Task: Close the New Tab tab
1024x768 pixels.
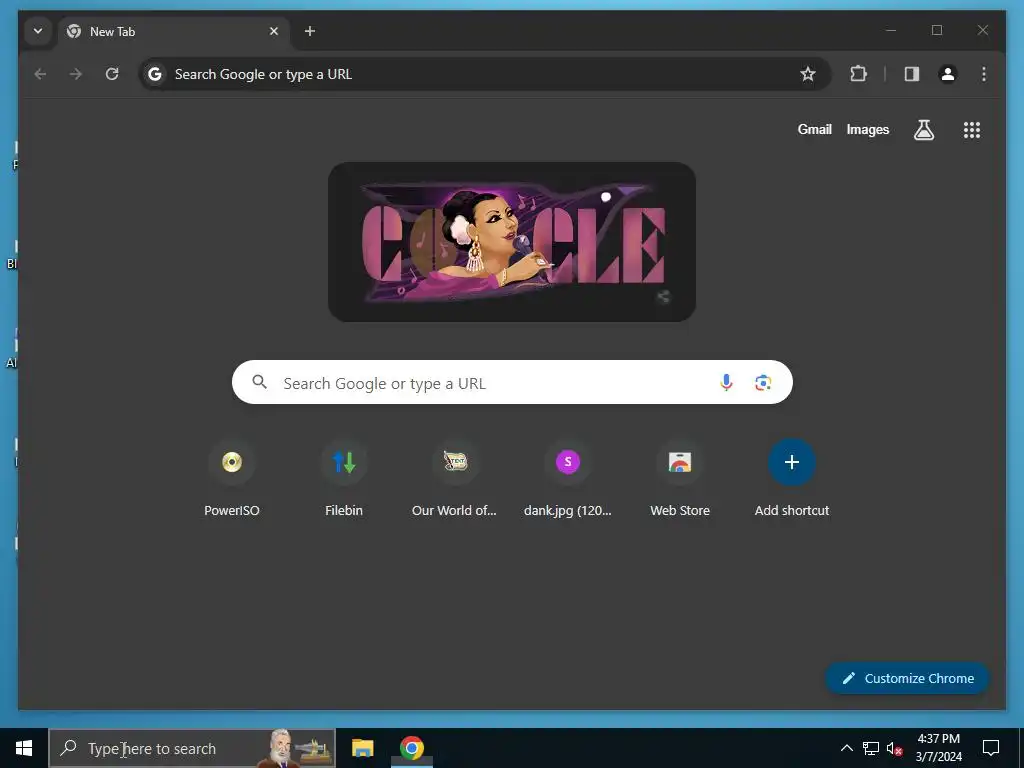Action: pyautogui.click(x=274, y=31)
